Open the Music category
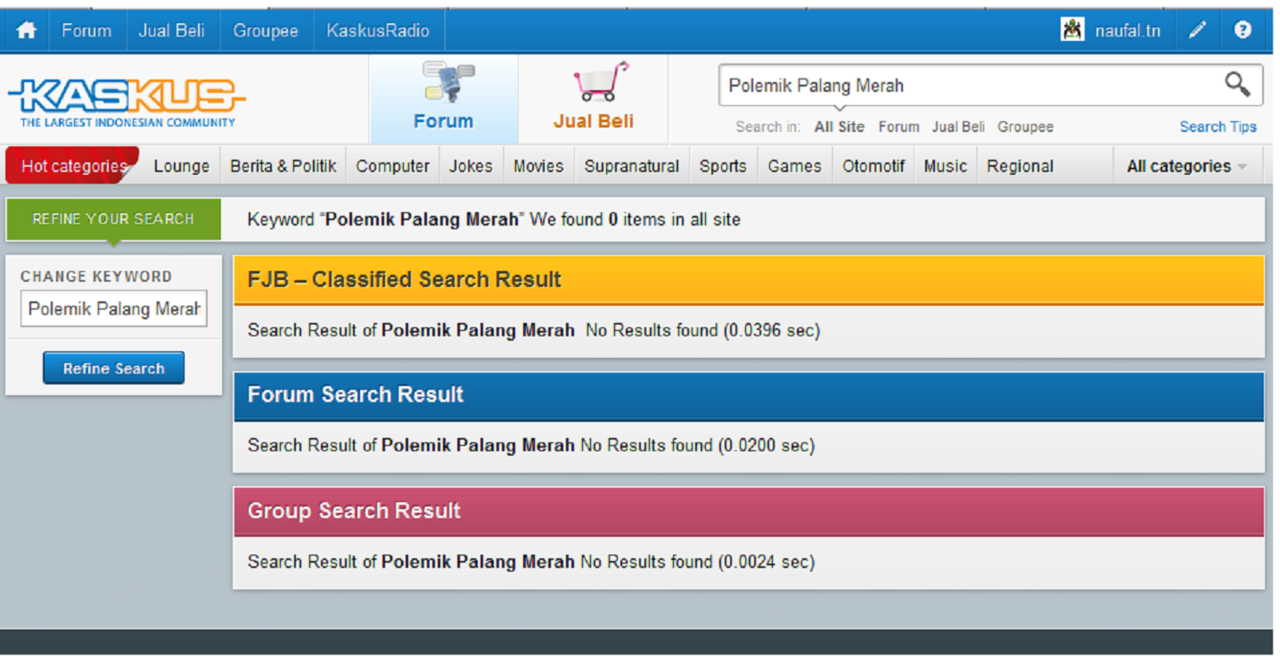 946,166
